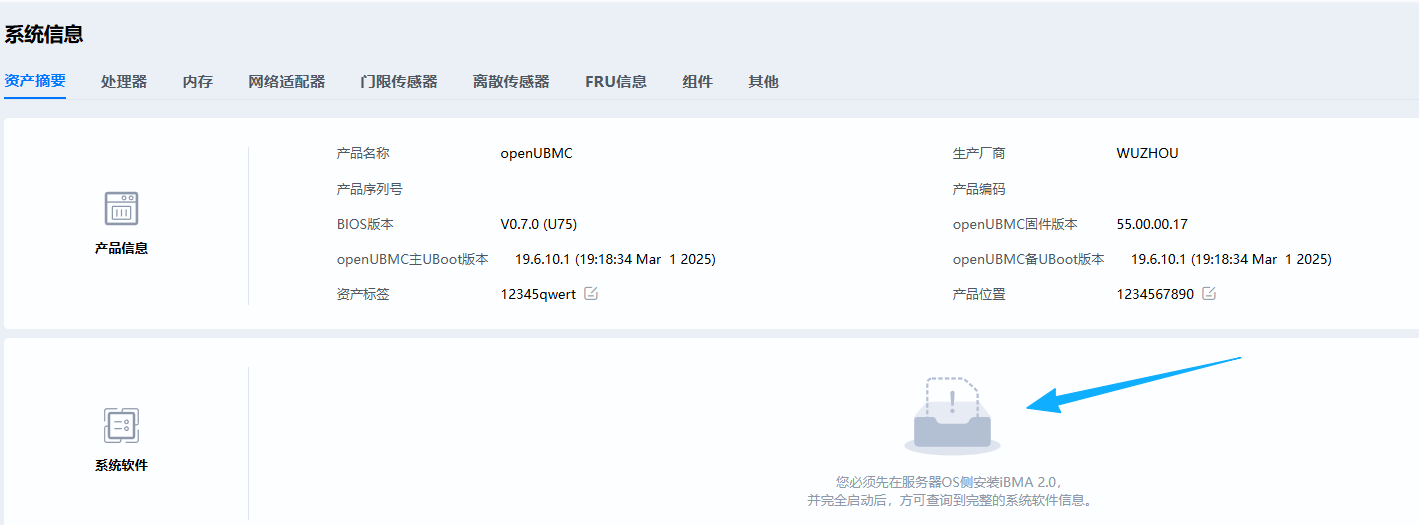1419x525 pixels.
Task: Click the manufacturer value WUZHOU
Action: [x=1147, y=153]
